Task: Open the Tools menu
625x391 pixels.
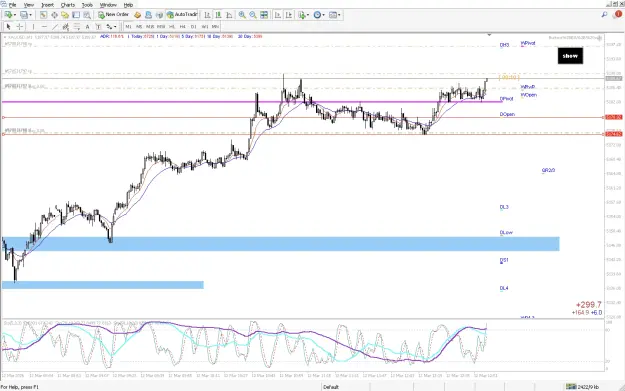Action: 87,5
